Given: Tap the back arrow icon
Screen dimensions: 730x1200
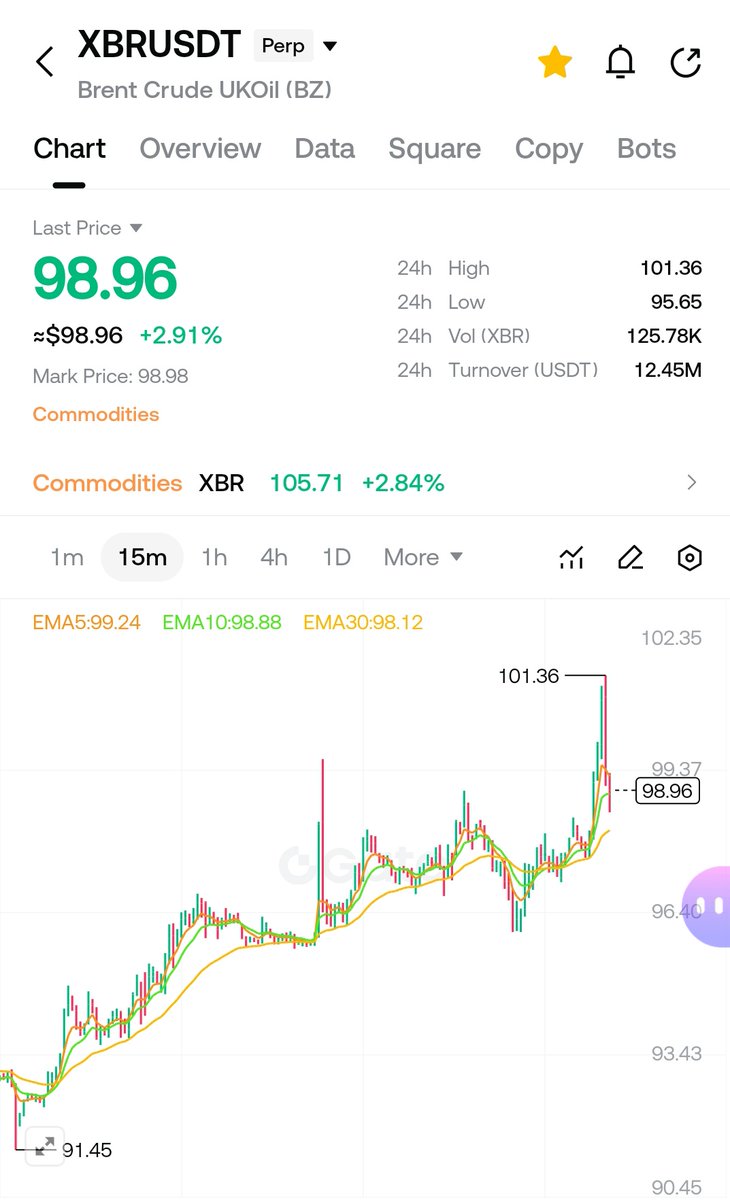Looking at the screenshot, I should pyautogui.click(x=44, y=62).
